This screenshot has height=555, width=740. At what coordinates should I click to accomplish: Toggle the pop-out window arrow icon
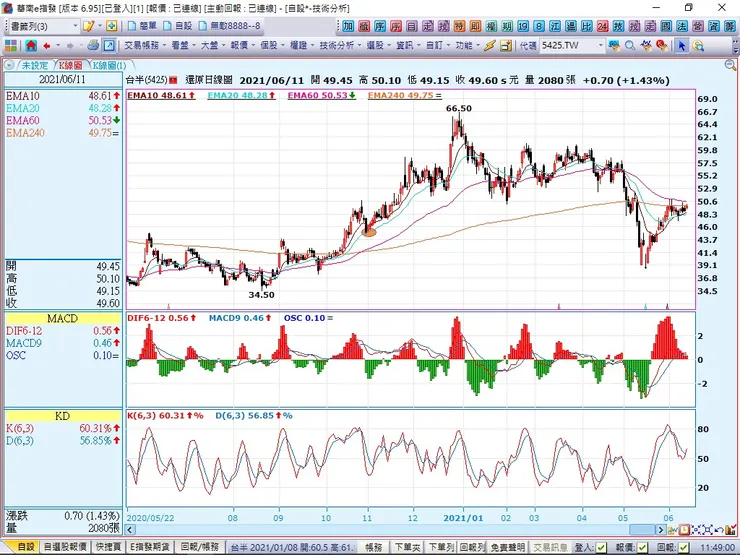[x=109, y=46]
